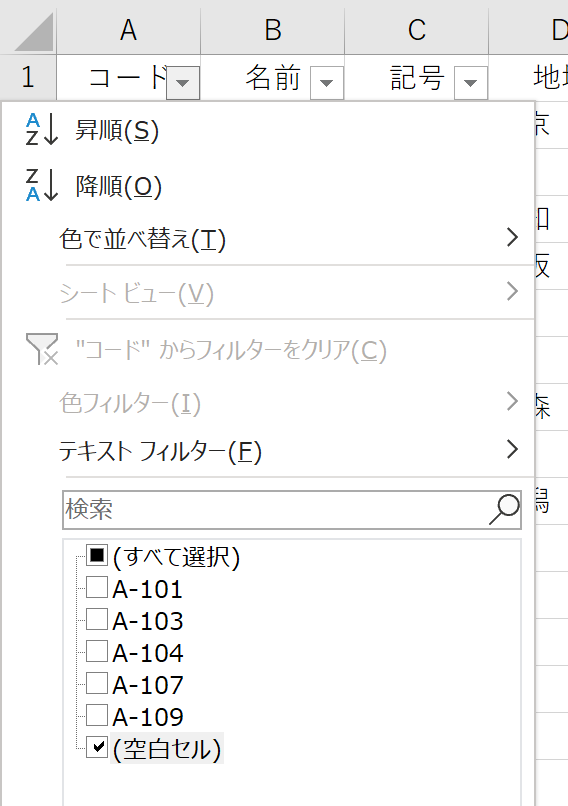The height and width of the screenshot is (806, 568).
Task: Check the A-101 checkbox
Action: (x=97, y=588)
